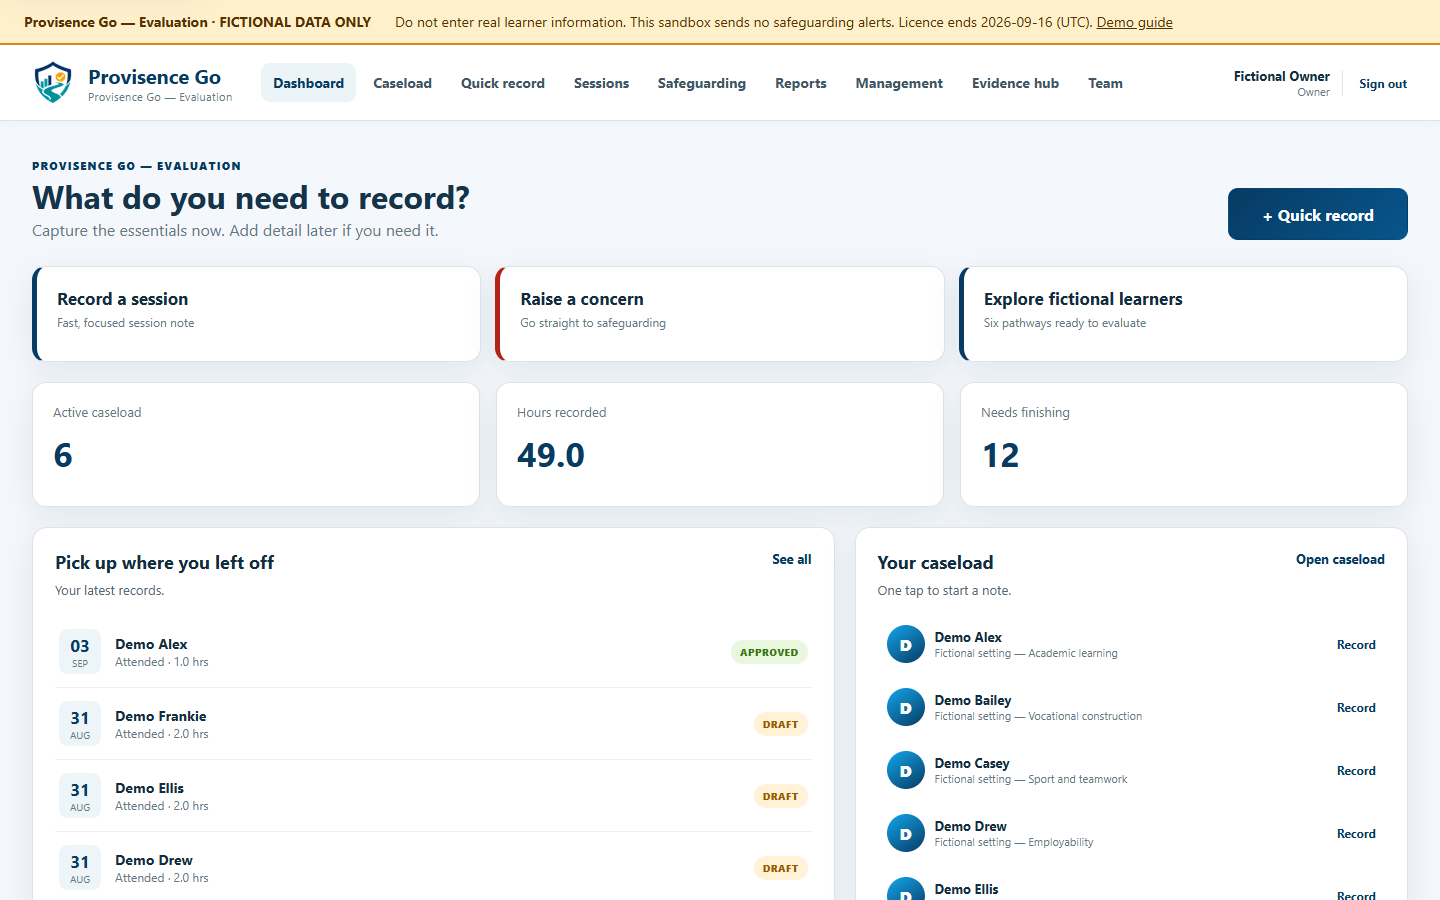Select Demo Casey name in caseload
The height and width of the screenshot is (900, 1440).
pyautogui.click(x=971, y=763)
